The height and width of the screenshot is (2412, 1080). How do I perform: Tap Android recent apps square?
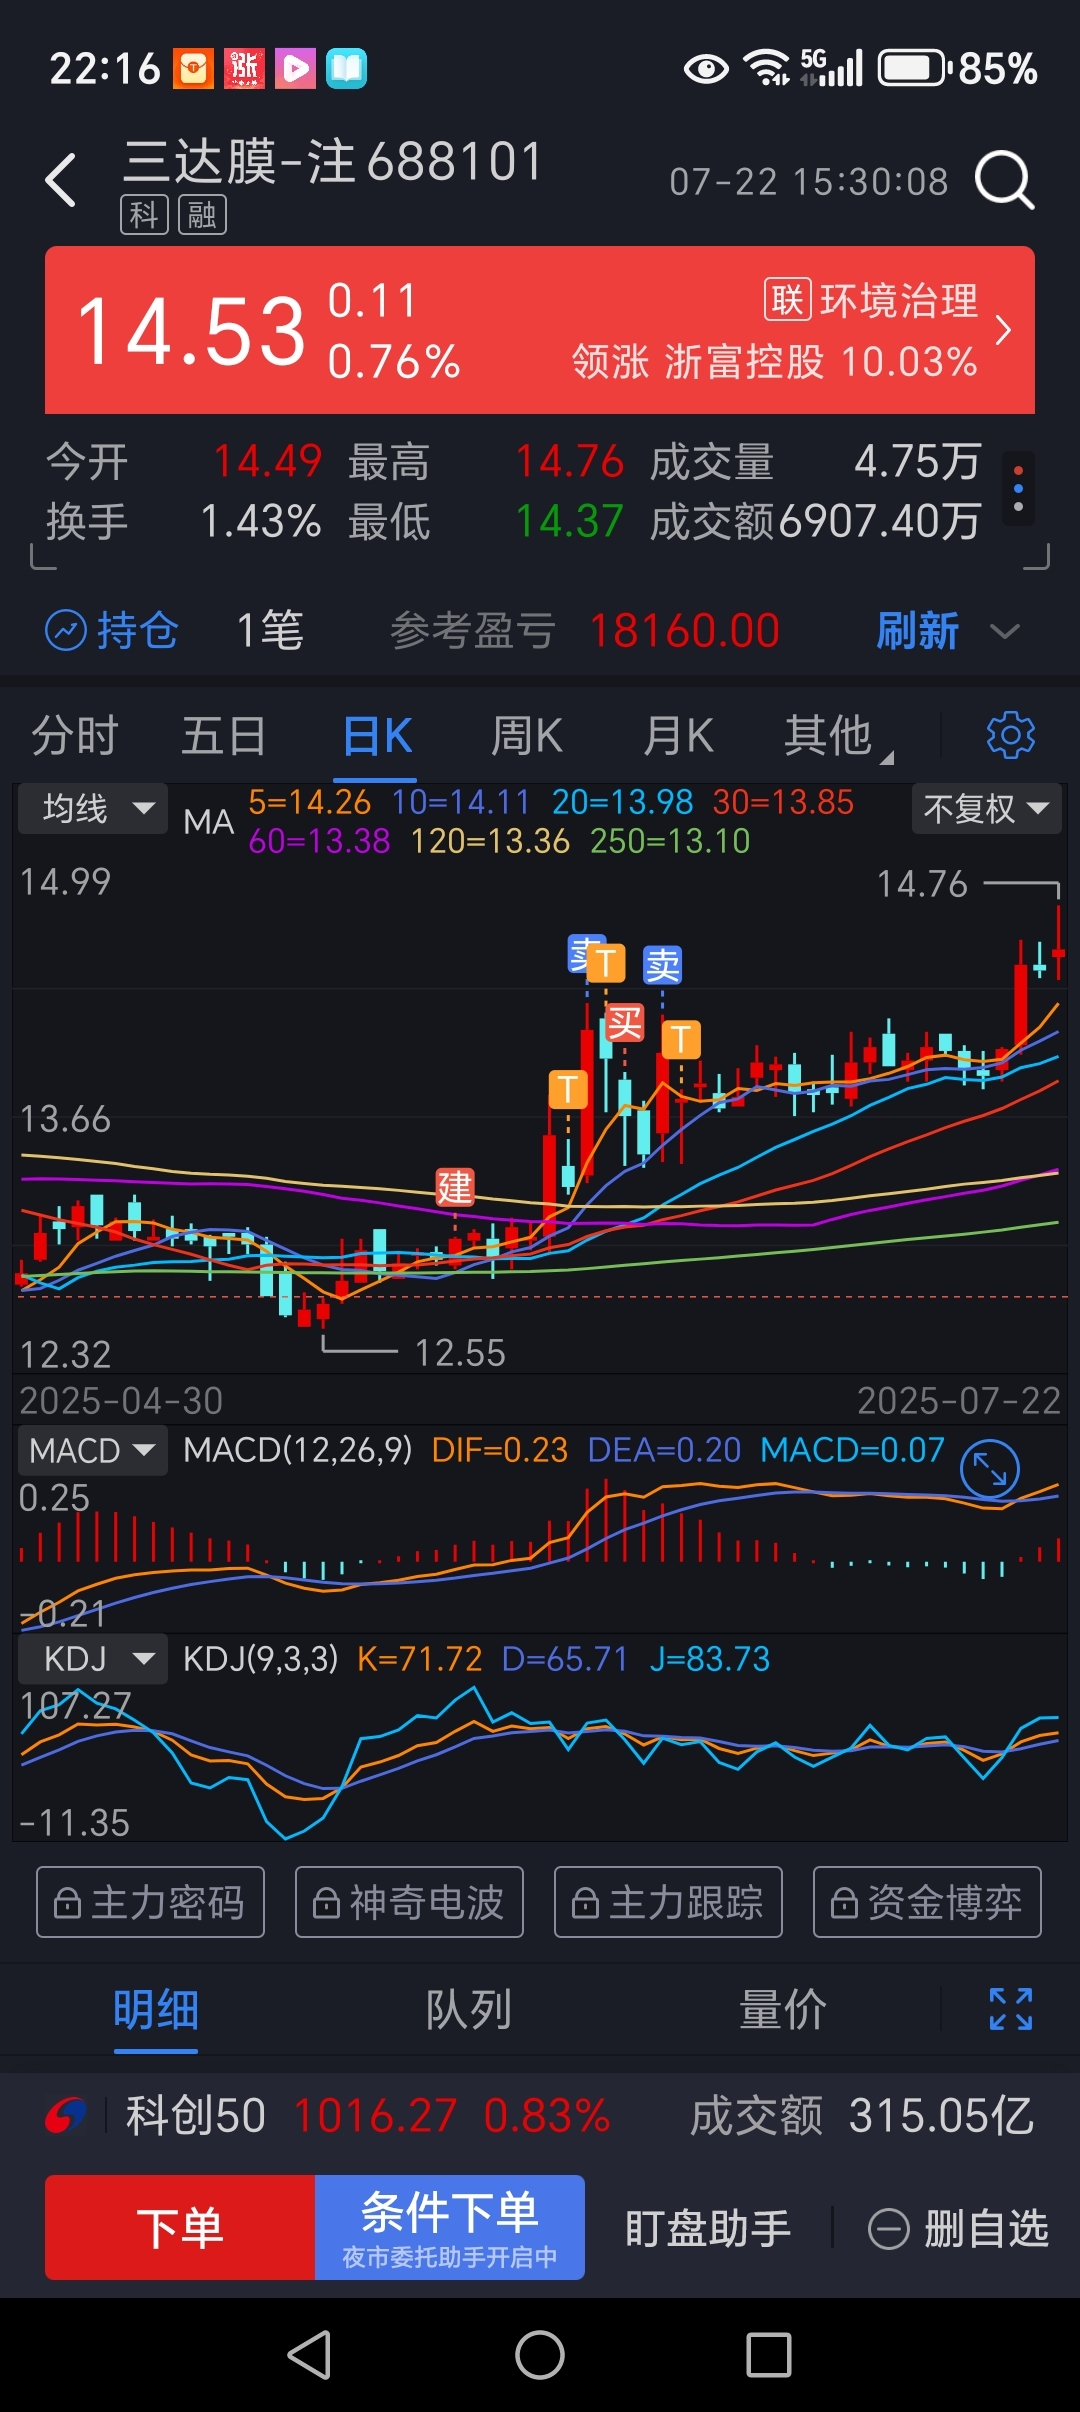769,2355
